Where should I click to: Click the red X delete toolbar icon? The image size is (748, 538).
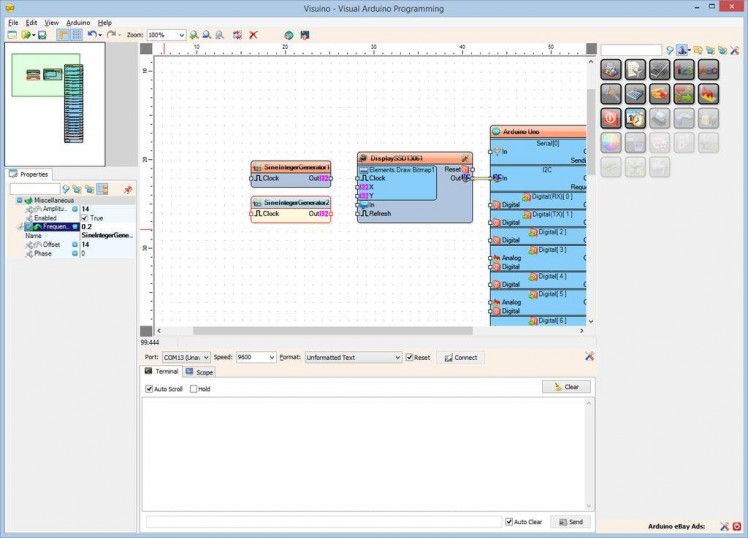pyautogui.click(x=253, y=35)
